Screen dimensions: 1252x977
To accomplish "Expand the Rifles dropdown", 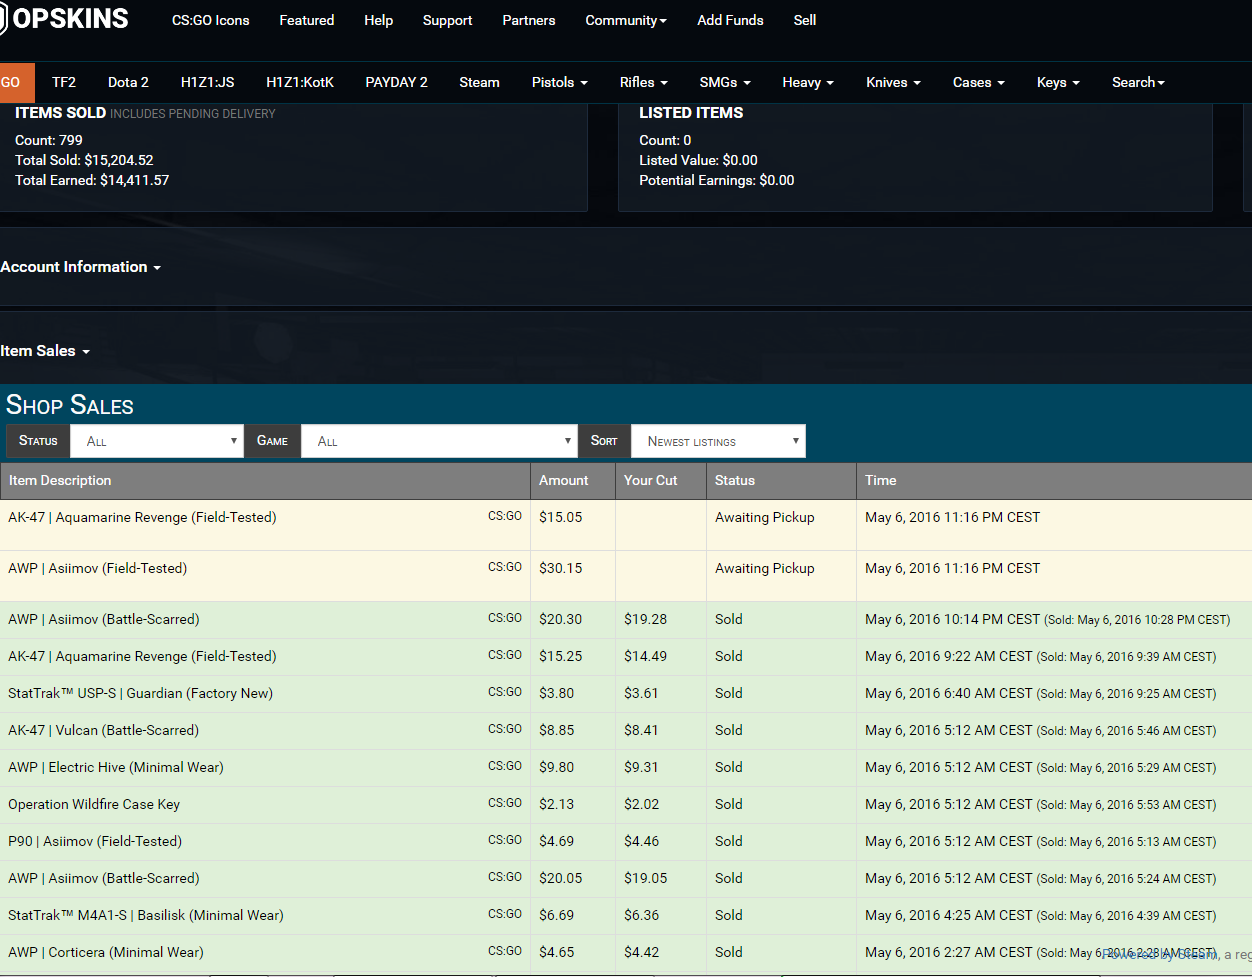I will tap(643, 82).
